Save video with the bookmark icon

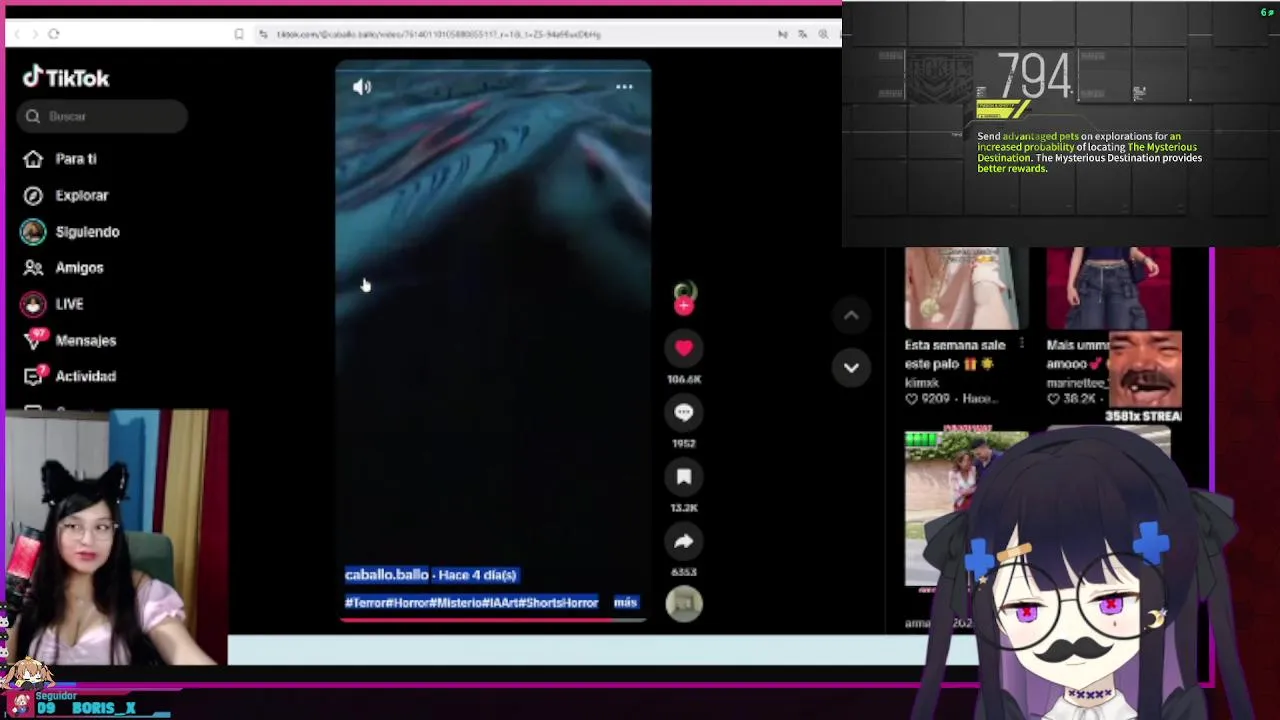(684, 477)
